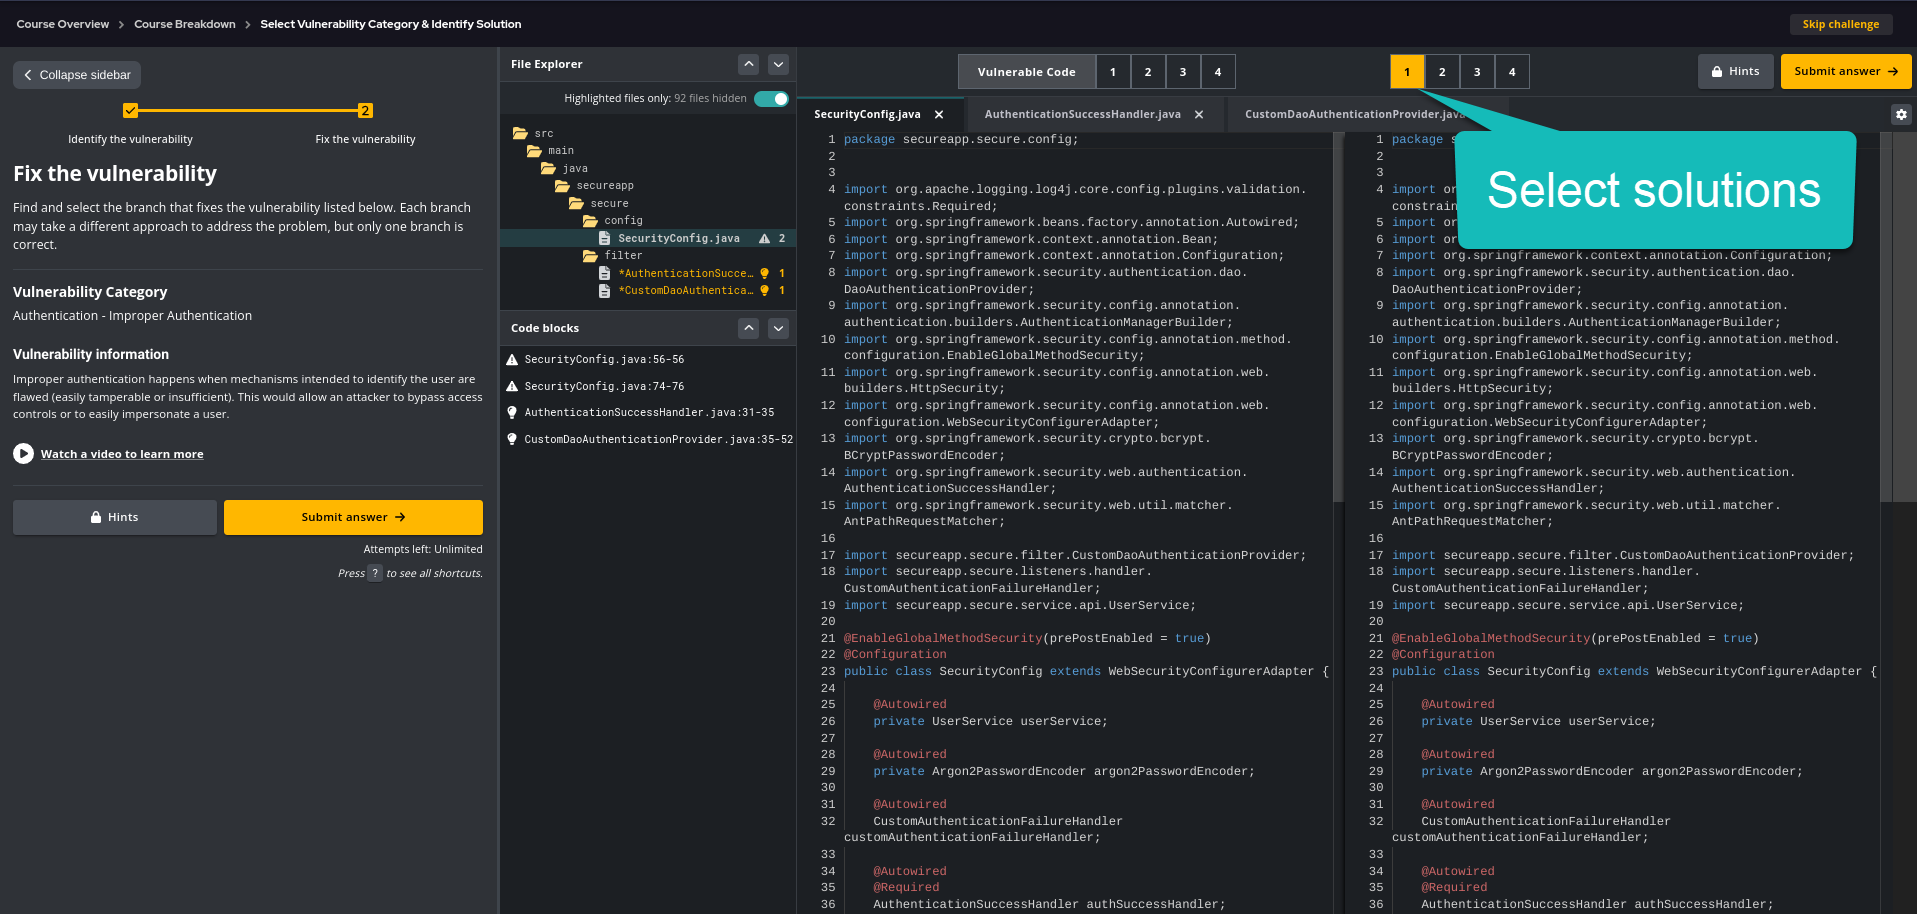
Task: Open editor settings gear icon
Action: pos(1901,115)
